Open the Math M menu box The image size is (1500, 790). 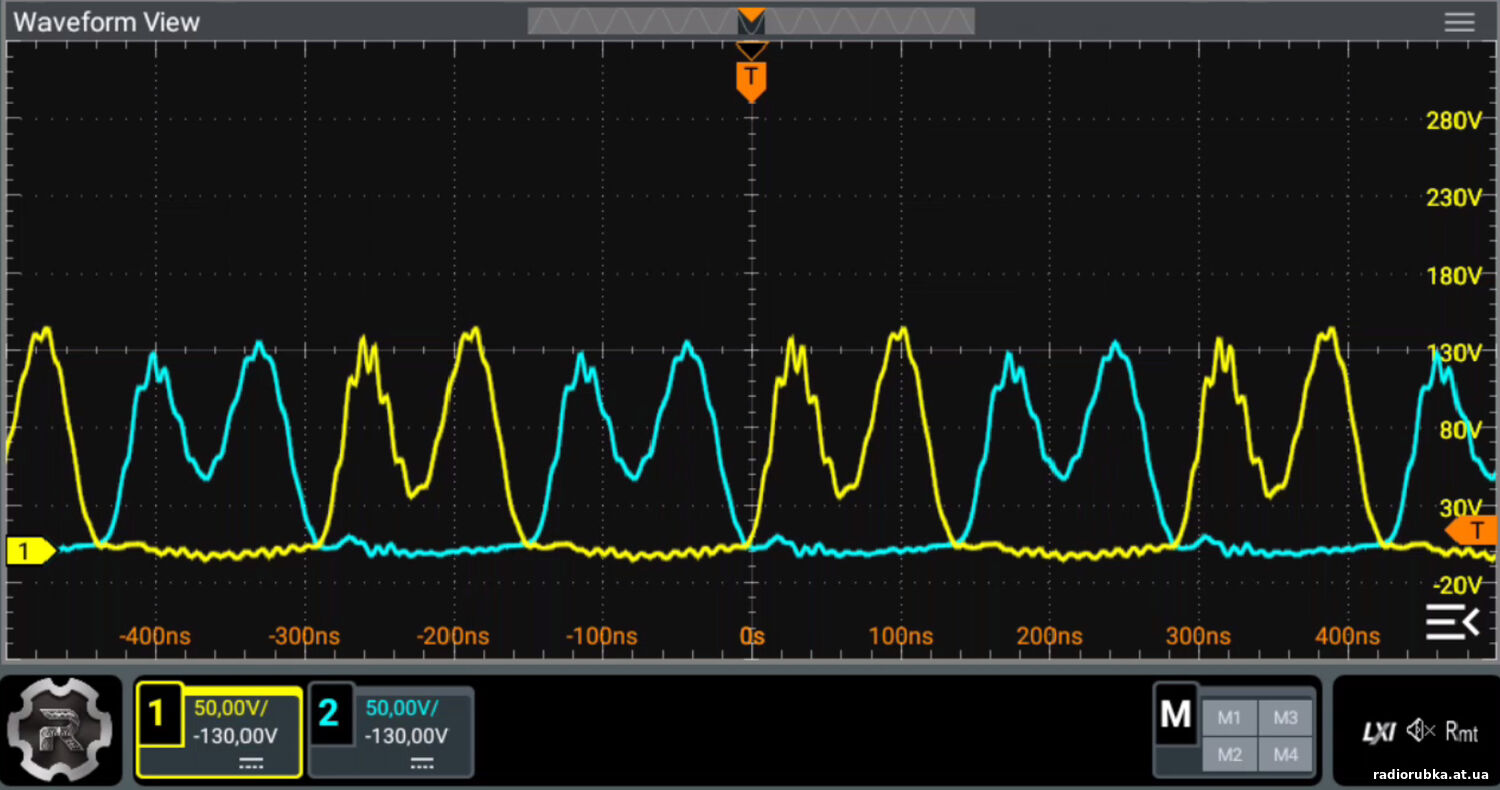pos(1176,714)
